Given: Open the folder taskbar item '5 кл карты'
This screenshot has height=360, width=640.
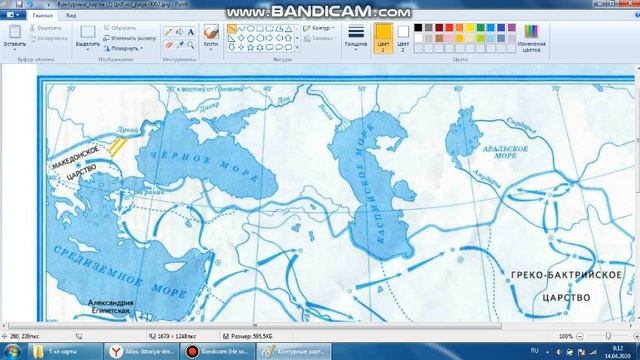Looking at the screenshot, I should [65, 351].
